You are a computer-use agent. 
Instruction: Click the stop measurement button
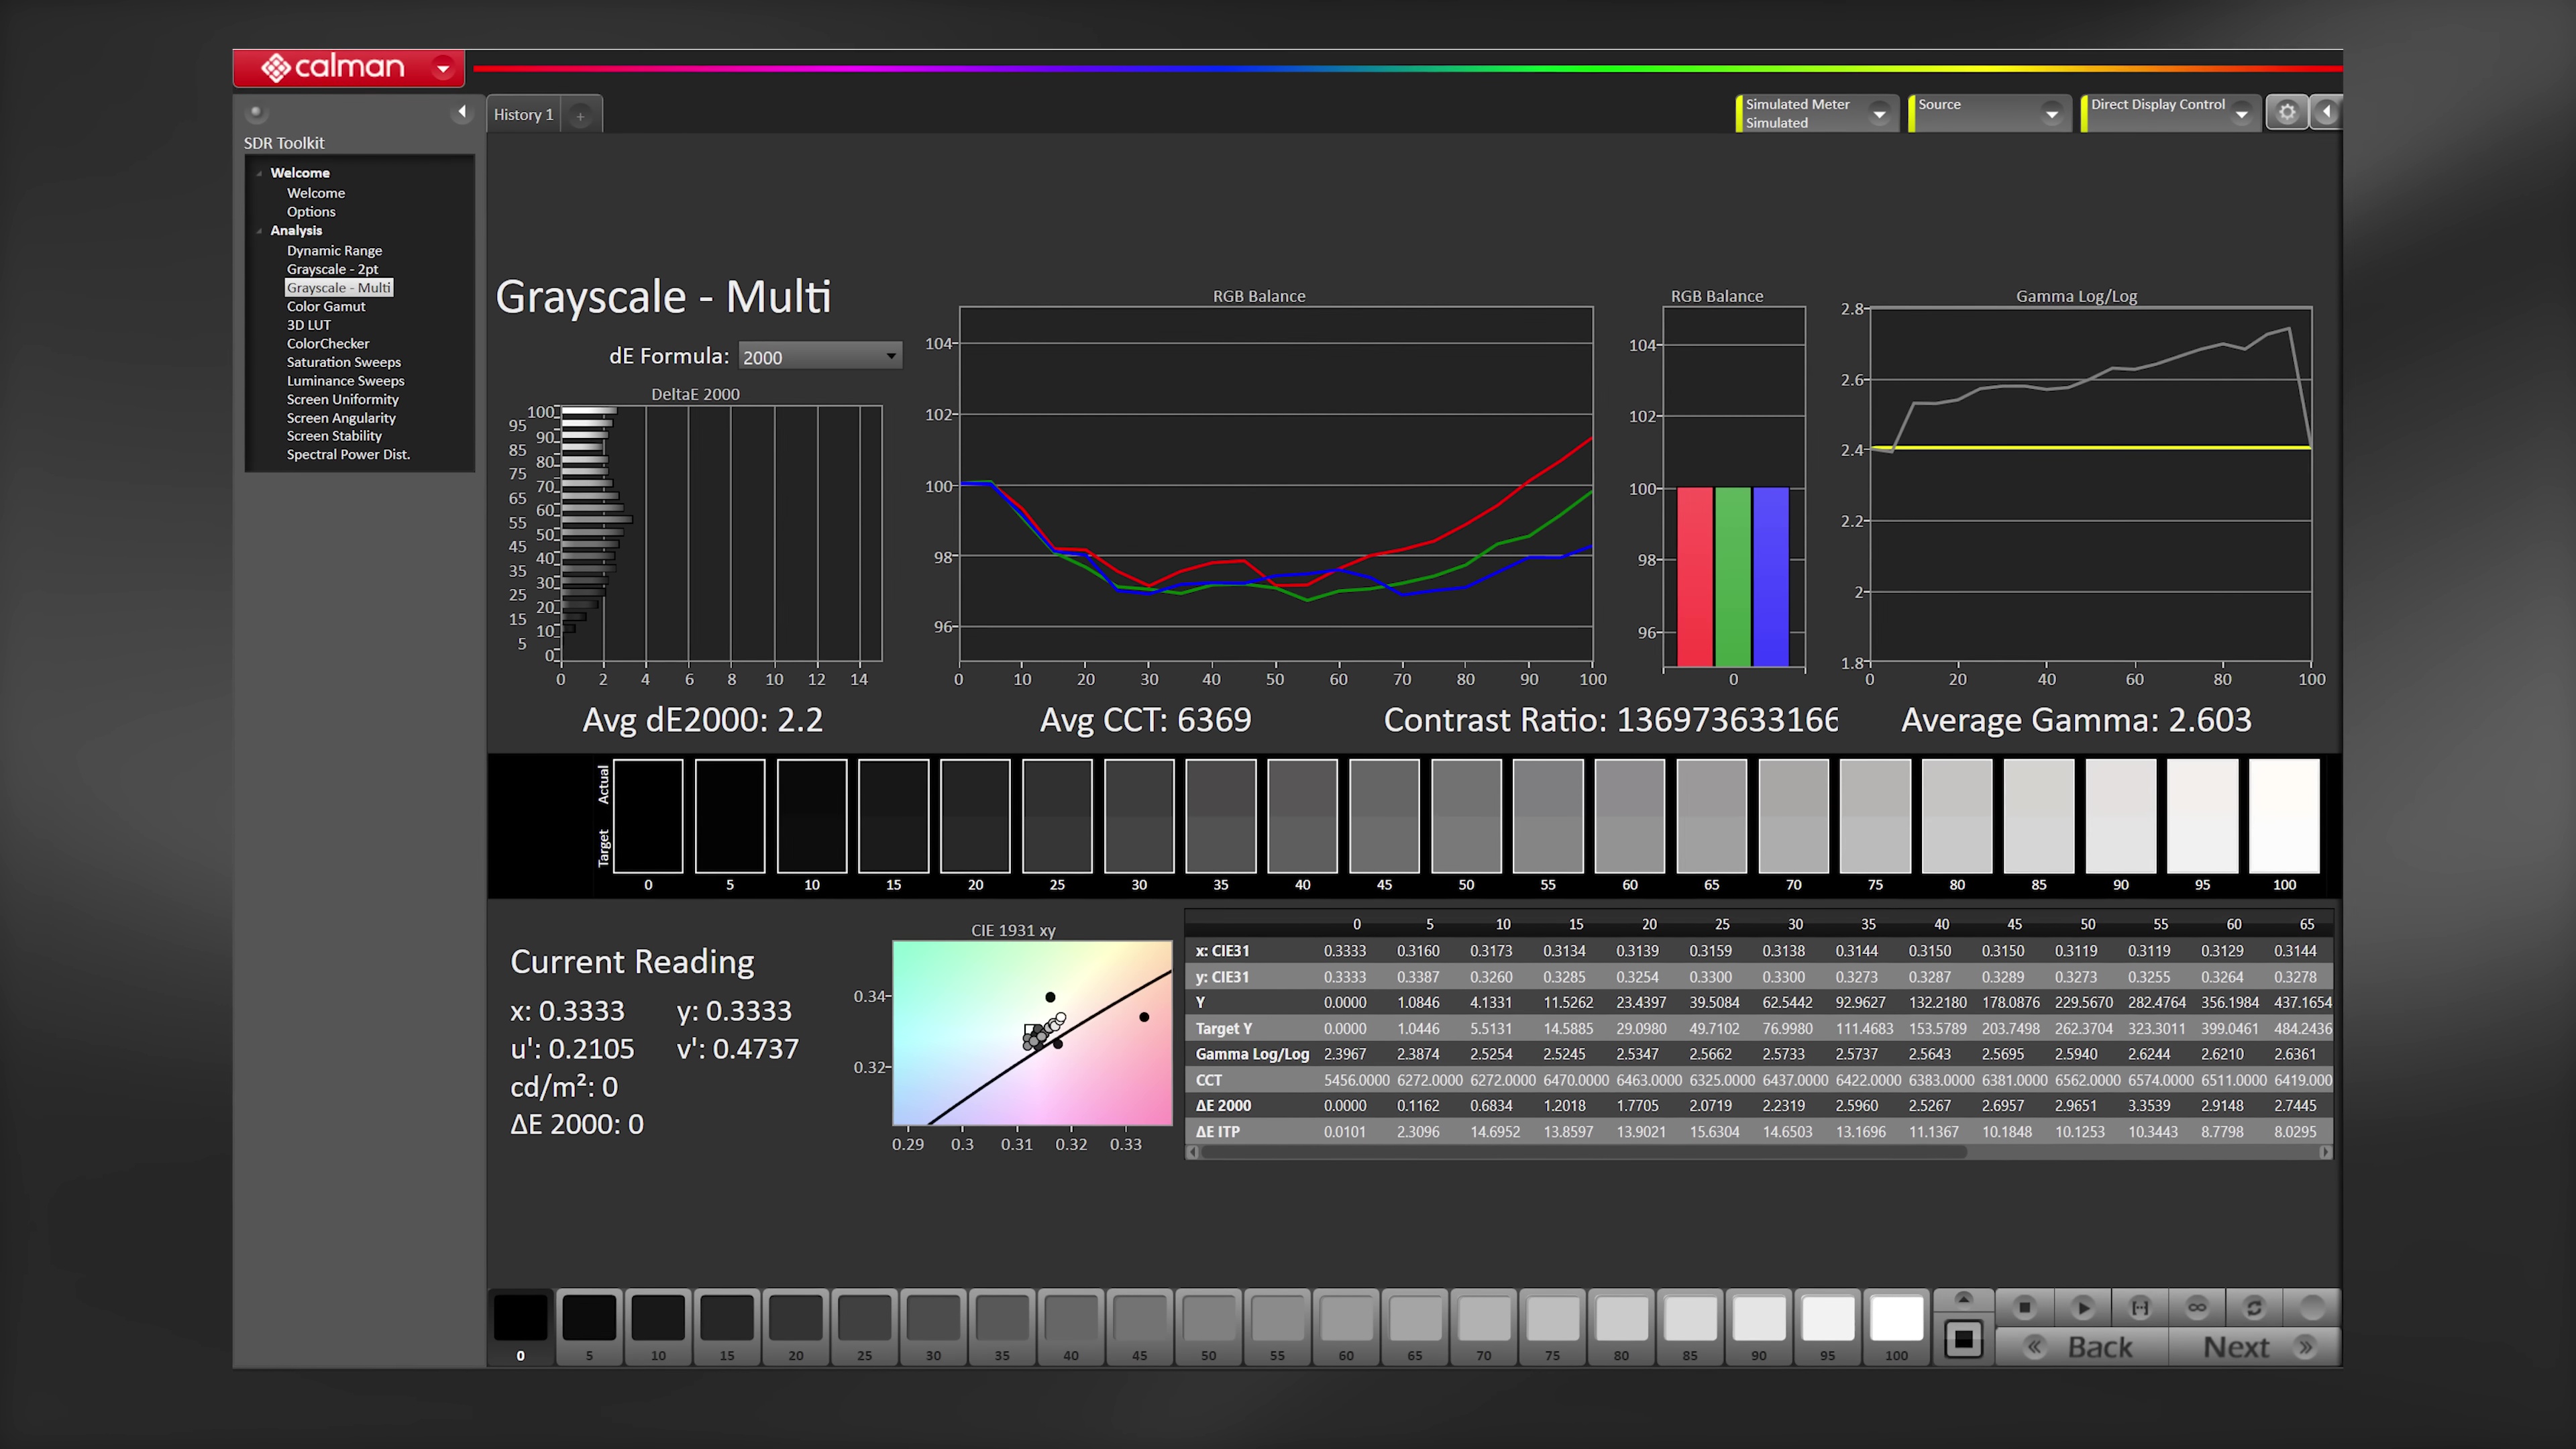[2024, 1307]
